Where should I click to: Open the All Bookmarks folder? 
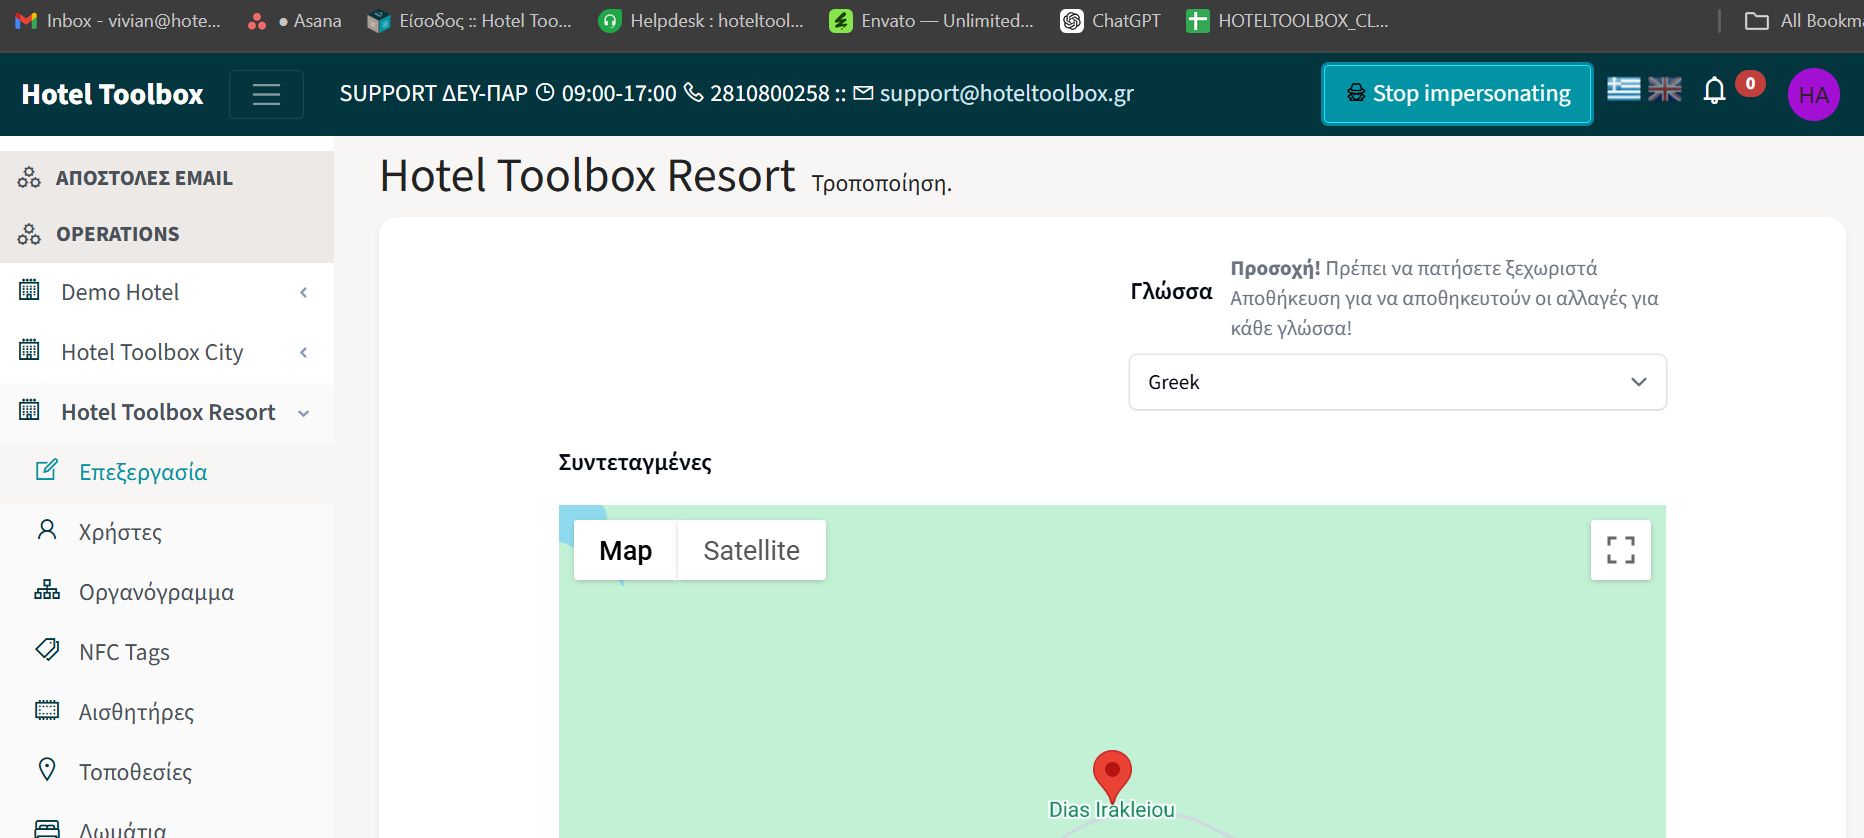1804,21
